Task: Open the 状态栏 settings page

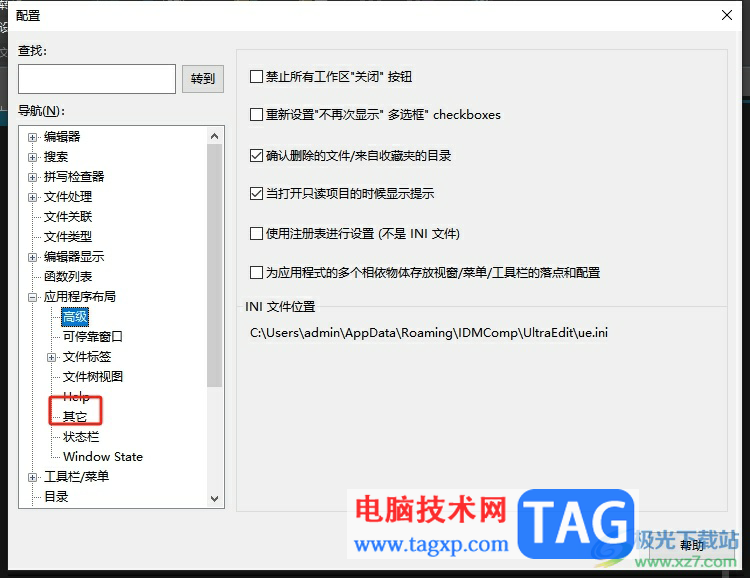Action: pos(81,437)
